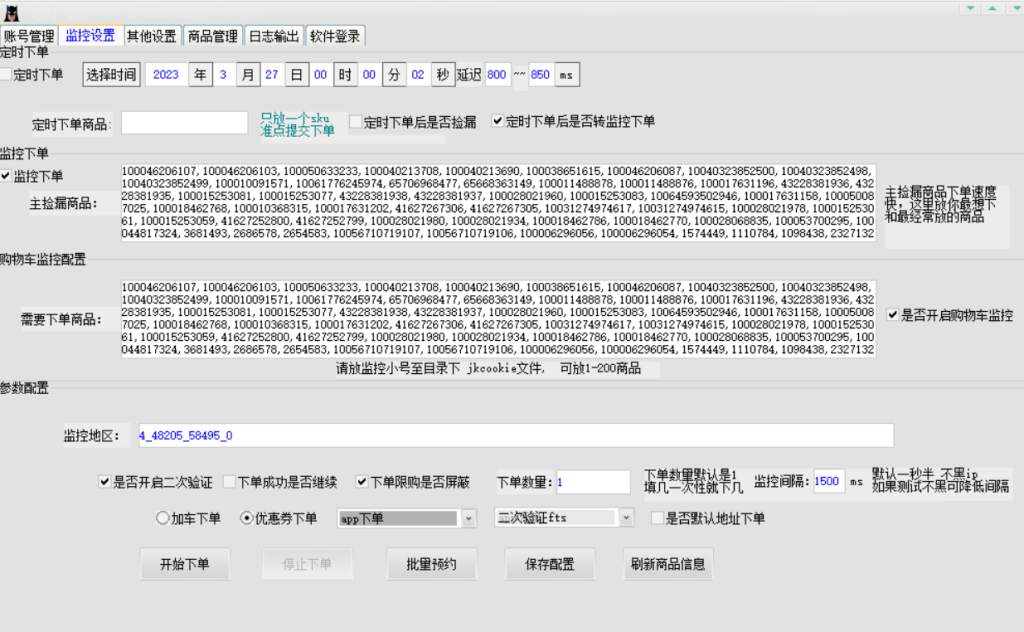The width and height of the screenshot is (1024, 632).
Task: Go to the 日志输出 tab
Action: coord(273,36)
